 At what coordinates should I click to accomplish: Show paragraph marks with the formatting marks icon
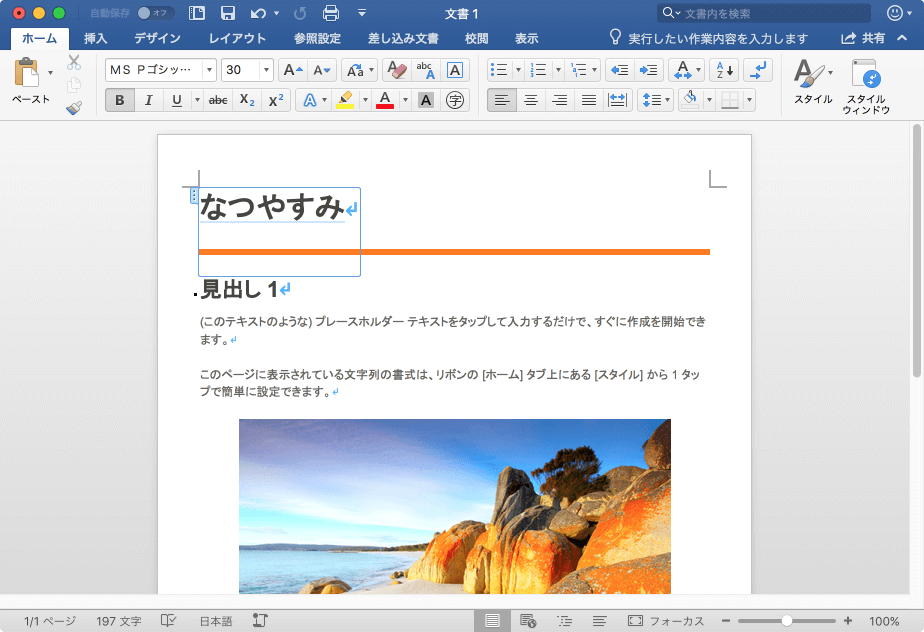point(758,70)
